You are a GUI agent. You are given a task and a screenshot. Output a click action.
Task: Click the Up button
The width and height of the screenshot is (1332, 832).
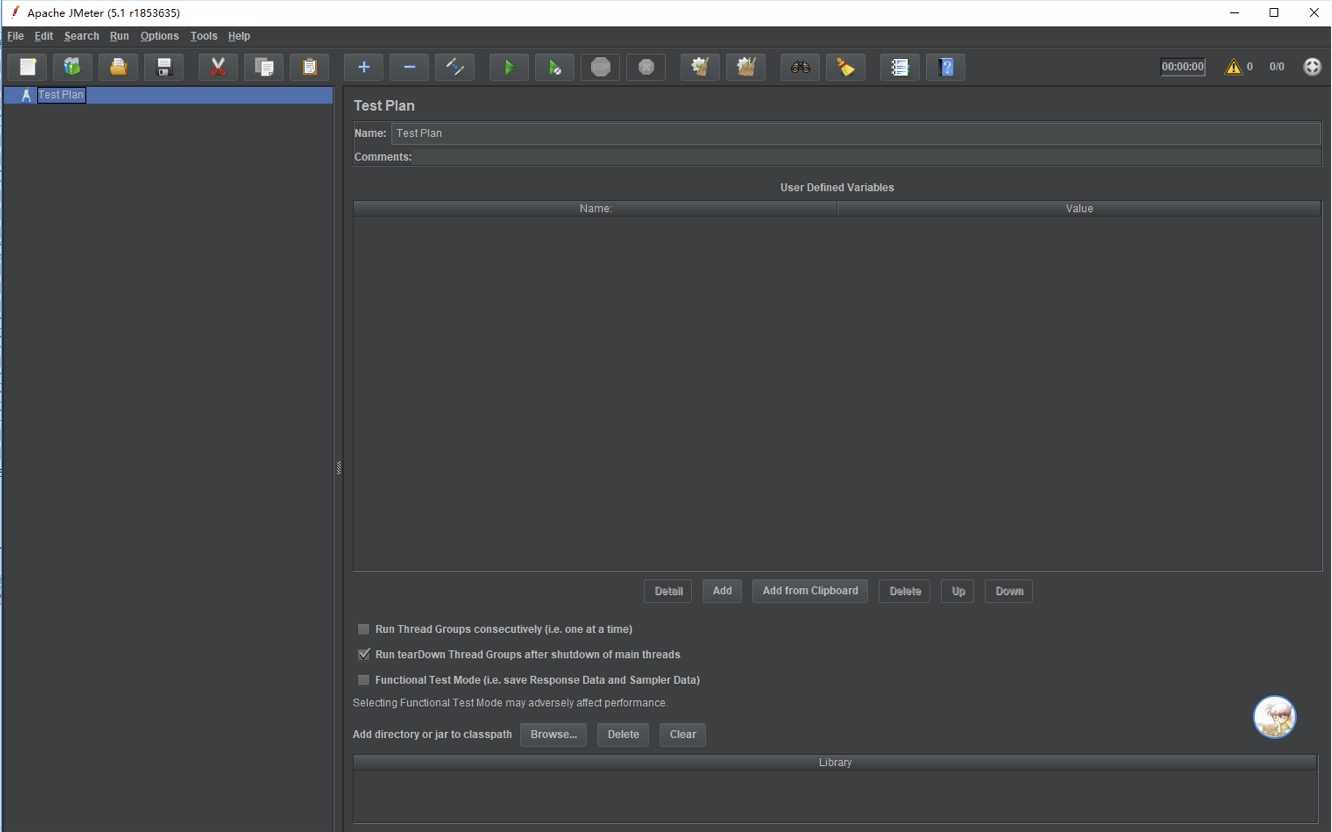(958, 591)
